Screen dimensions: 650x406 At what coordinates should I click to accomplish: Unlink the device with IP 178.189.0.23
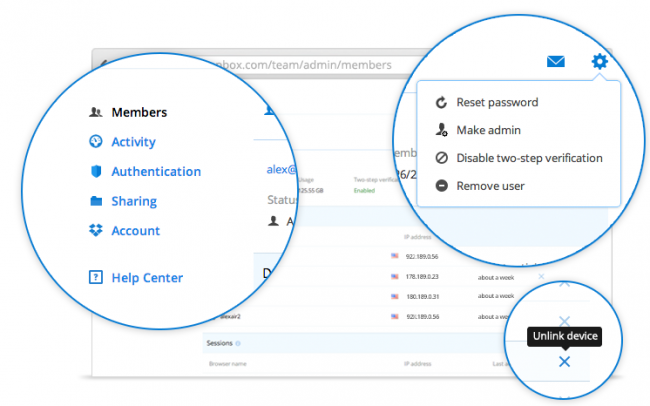[541, 276]
